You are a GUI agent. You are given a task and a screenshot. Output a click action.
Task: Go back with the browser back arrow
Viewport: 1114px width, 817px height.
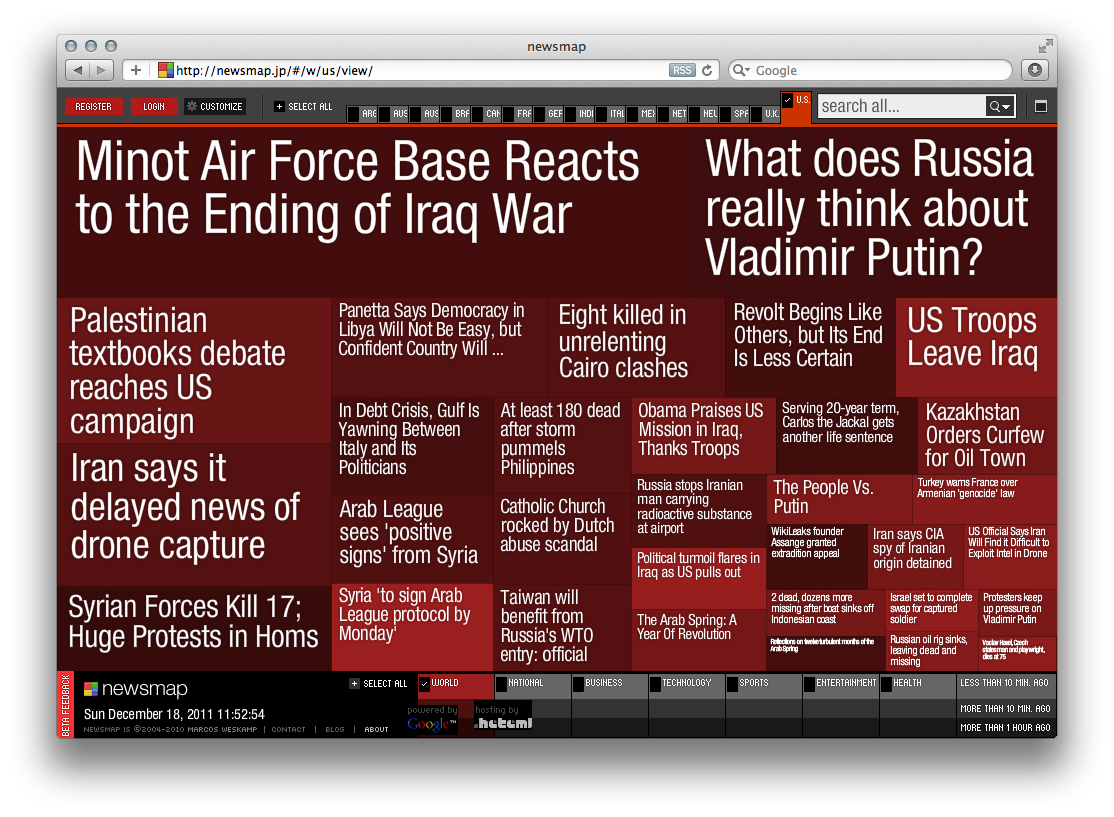click(x=78, y=70)
